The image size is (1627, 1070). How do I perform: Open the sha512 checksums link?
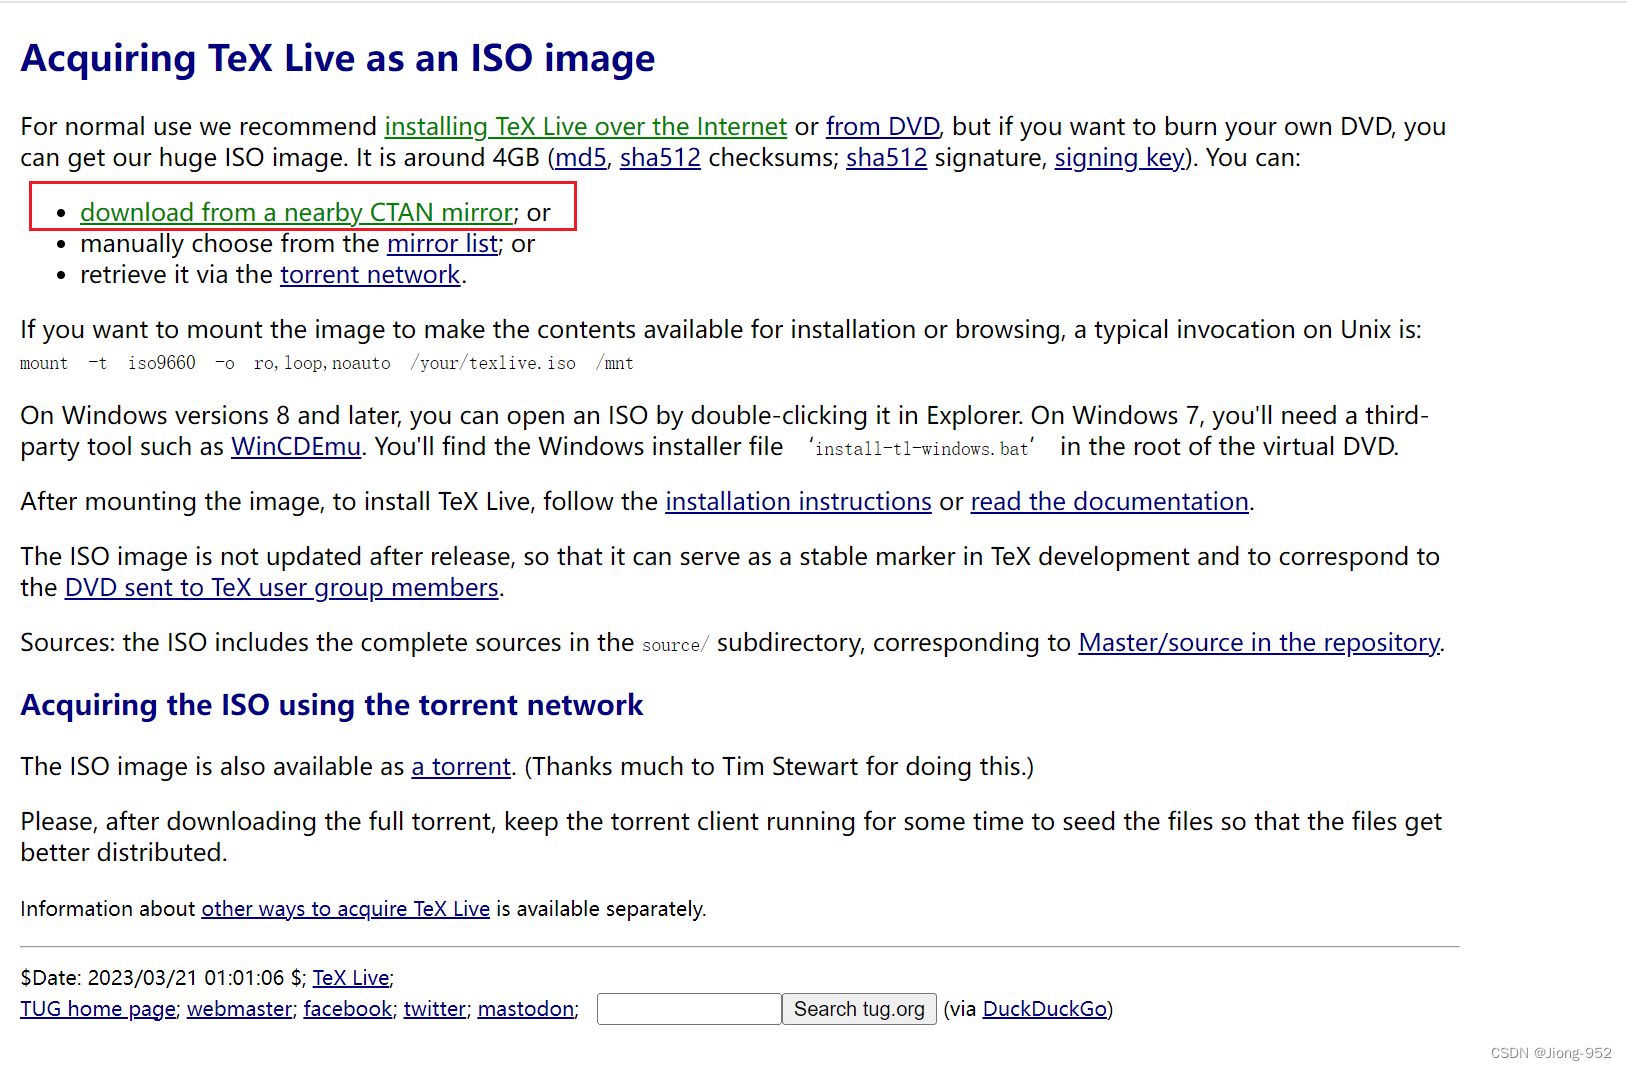[660, 158]
